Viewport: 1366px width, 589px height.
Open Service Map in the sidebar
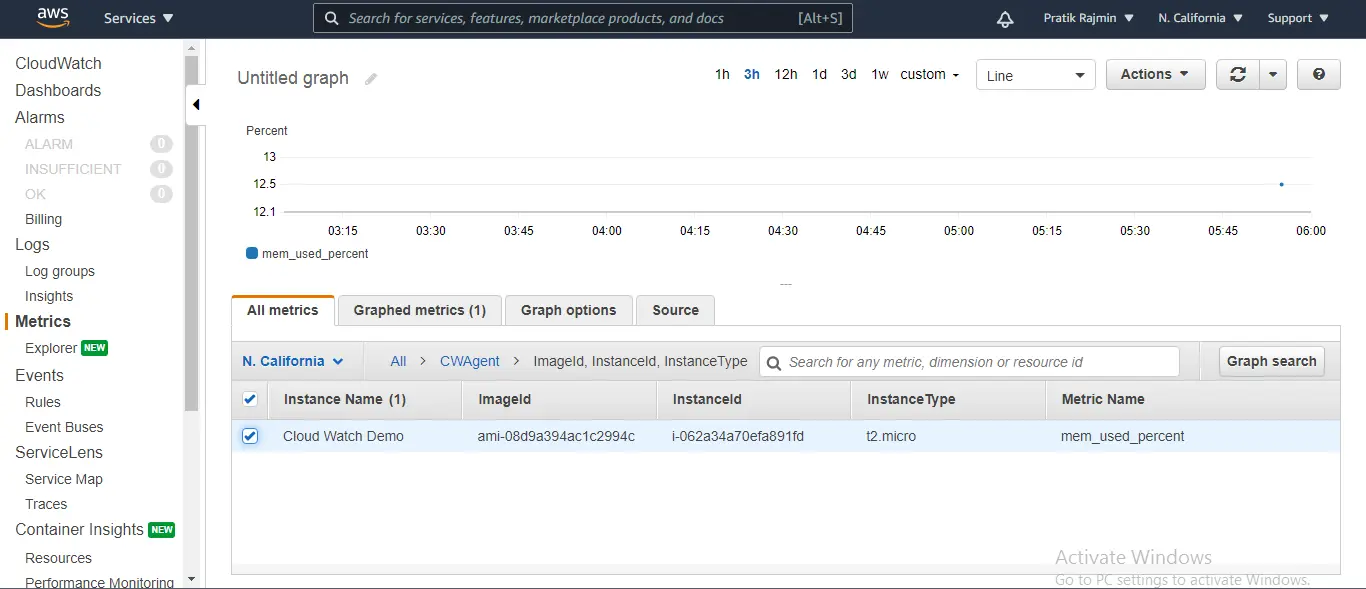pos(64,479)
